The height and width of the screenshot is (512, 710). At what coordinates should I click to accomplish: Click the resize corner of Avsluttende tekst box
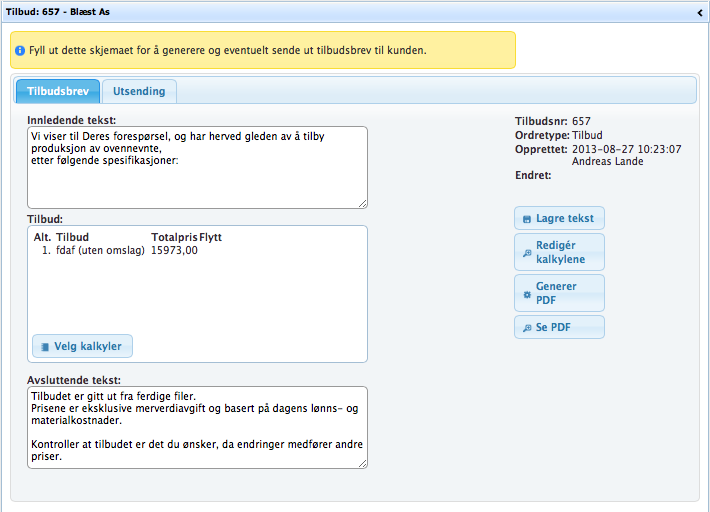tap(362, 463)
